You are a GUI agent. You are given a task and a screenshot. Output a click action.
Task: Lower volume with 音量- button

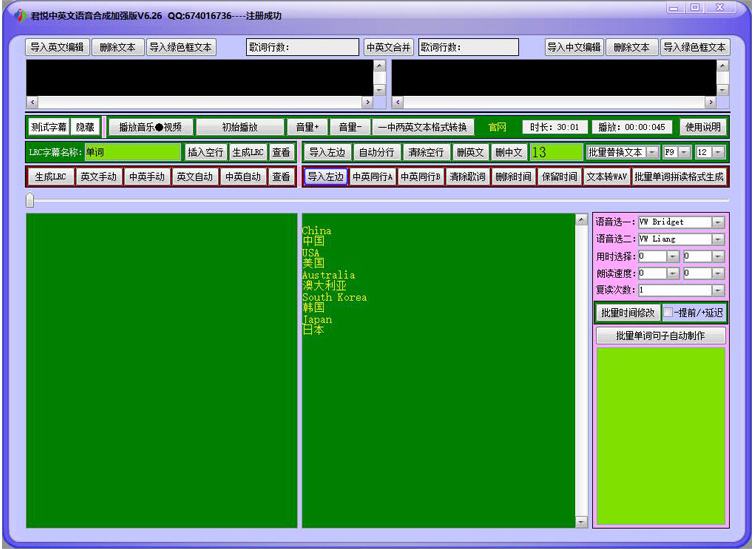coord(348,127)
